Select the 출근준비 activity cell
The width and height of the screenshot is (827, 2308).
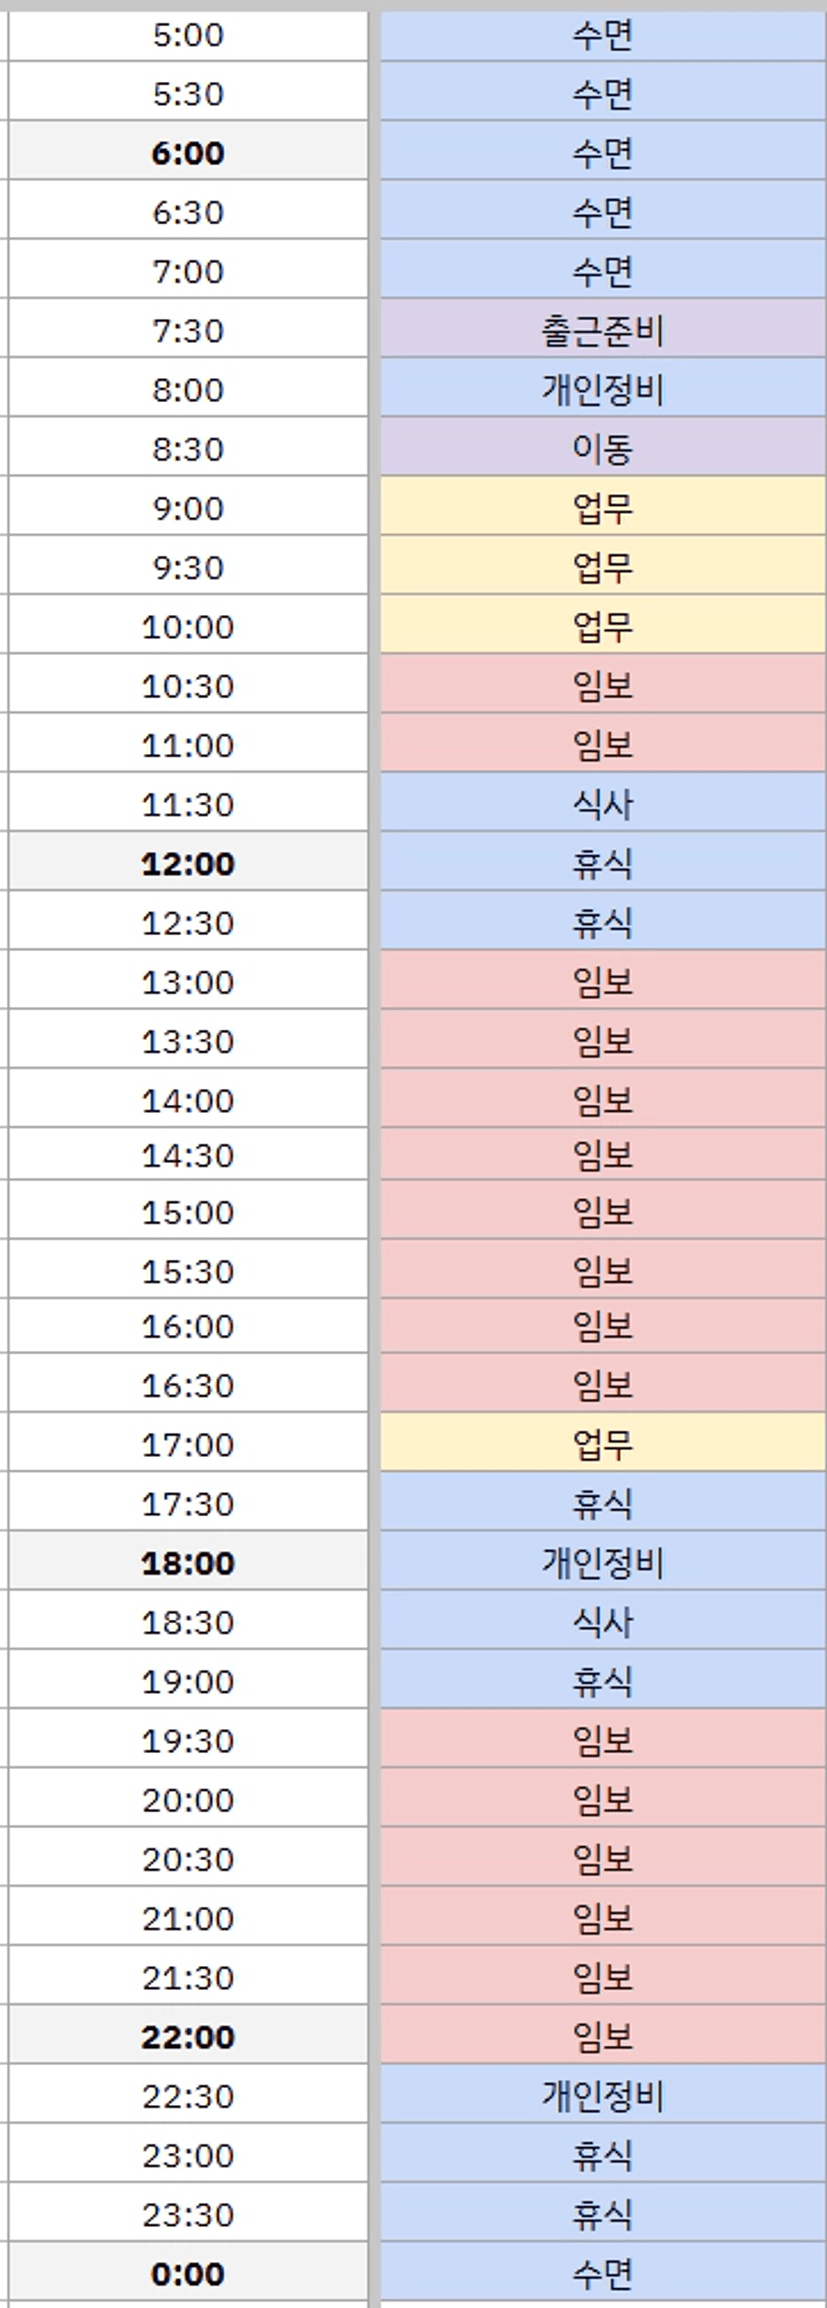[602, 331]
